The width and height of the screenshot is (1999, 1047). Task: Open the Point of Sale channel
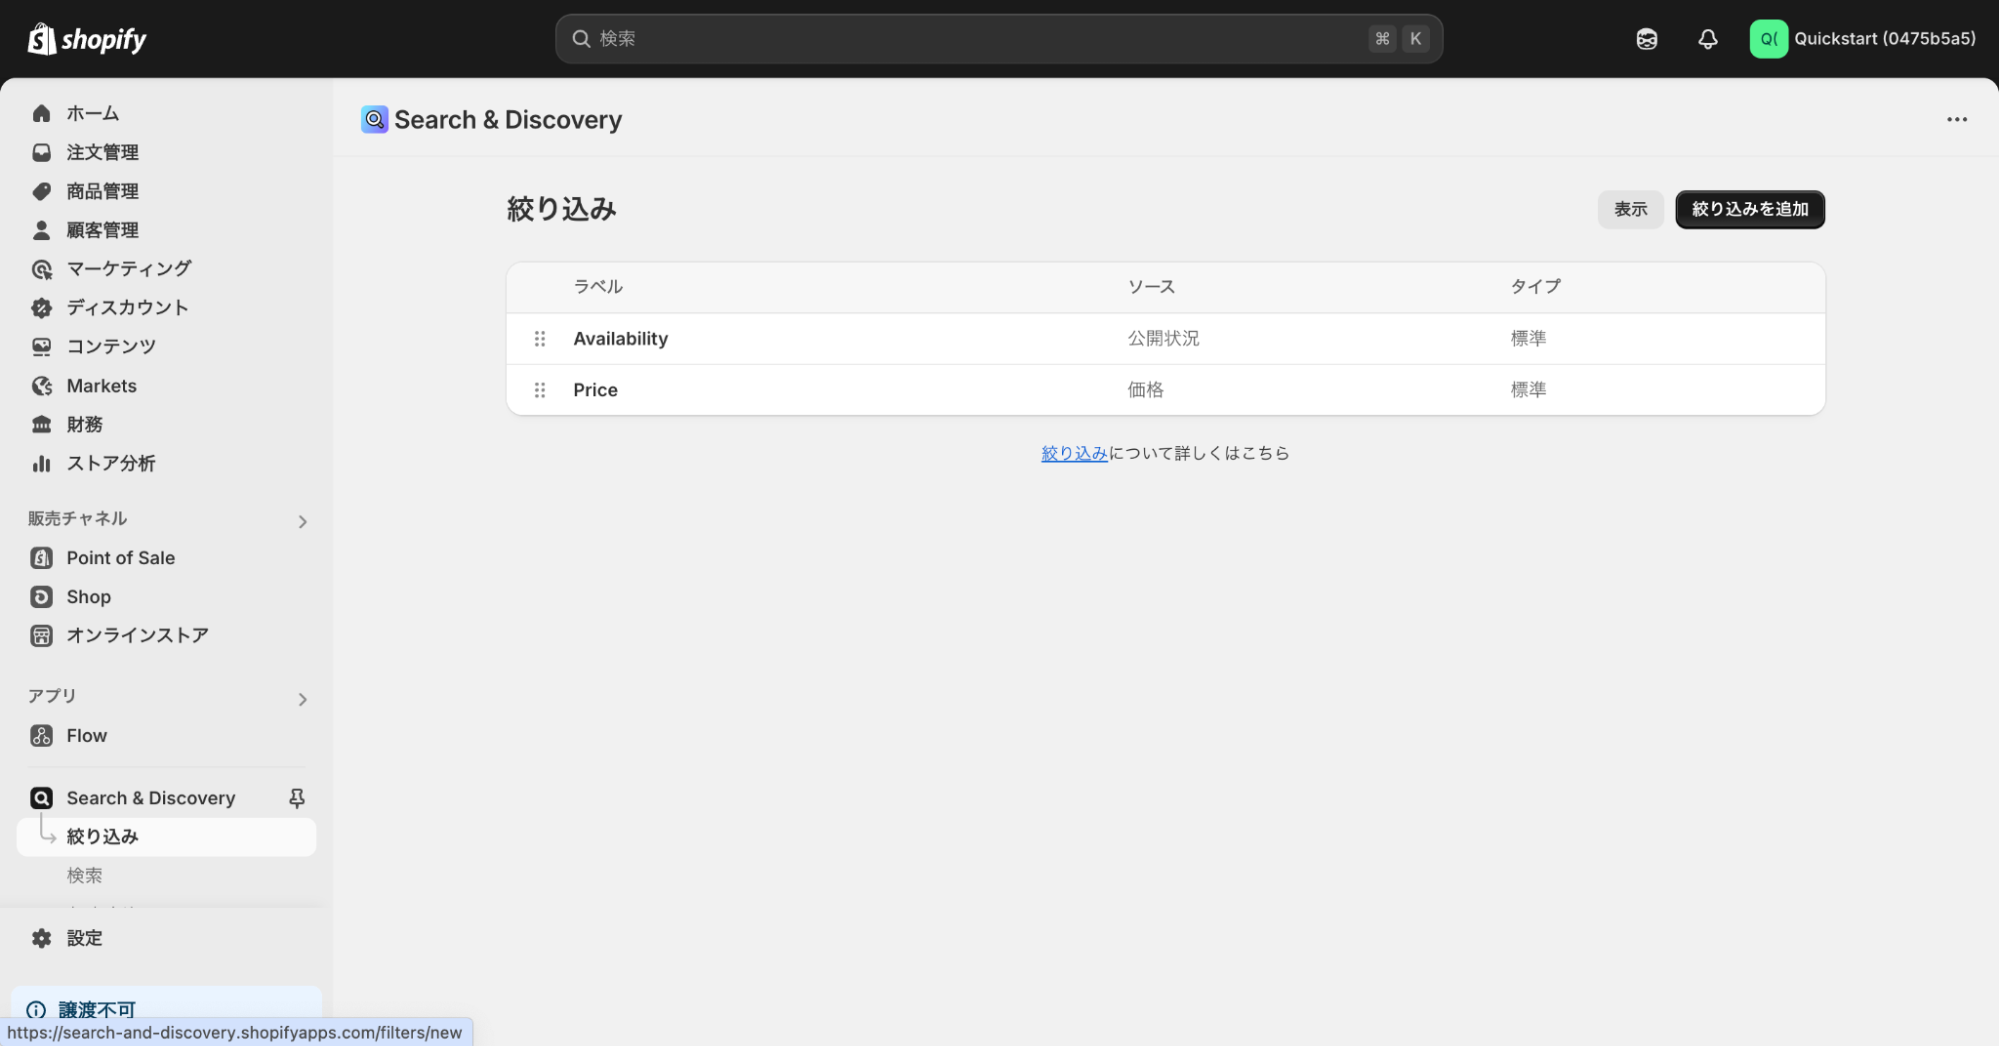[x=120, y=557]
